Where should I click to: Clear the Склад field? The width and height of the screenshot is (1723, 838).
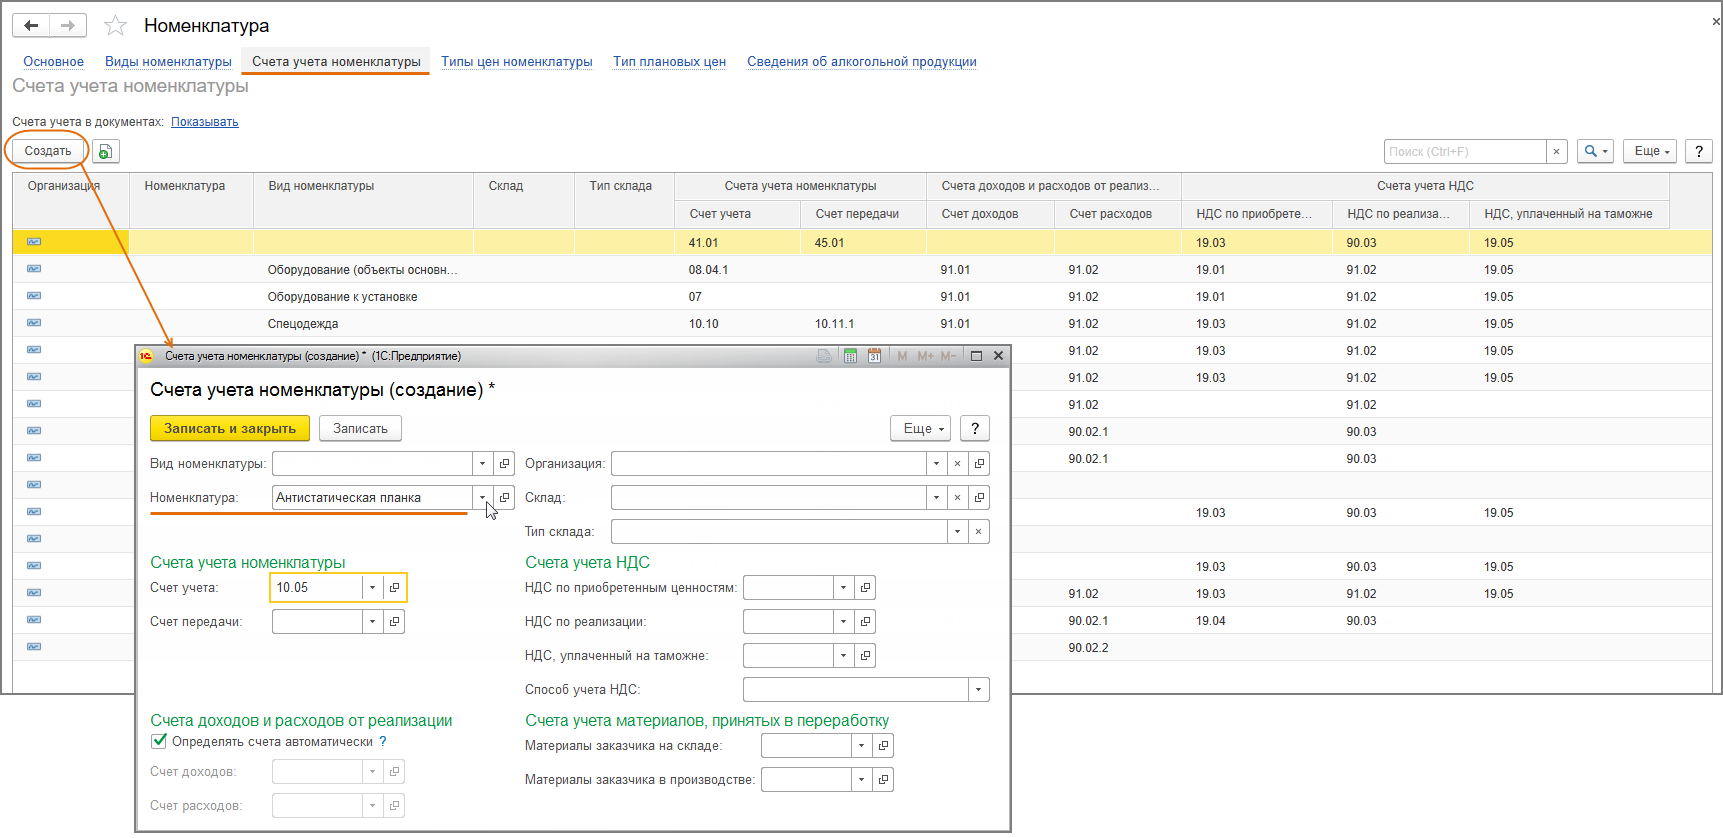[x=957, y=498]
